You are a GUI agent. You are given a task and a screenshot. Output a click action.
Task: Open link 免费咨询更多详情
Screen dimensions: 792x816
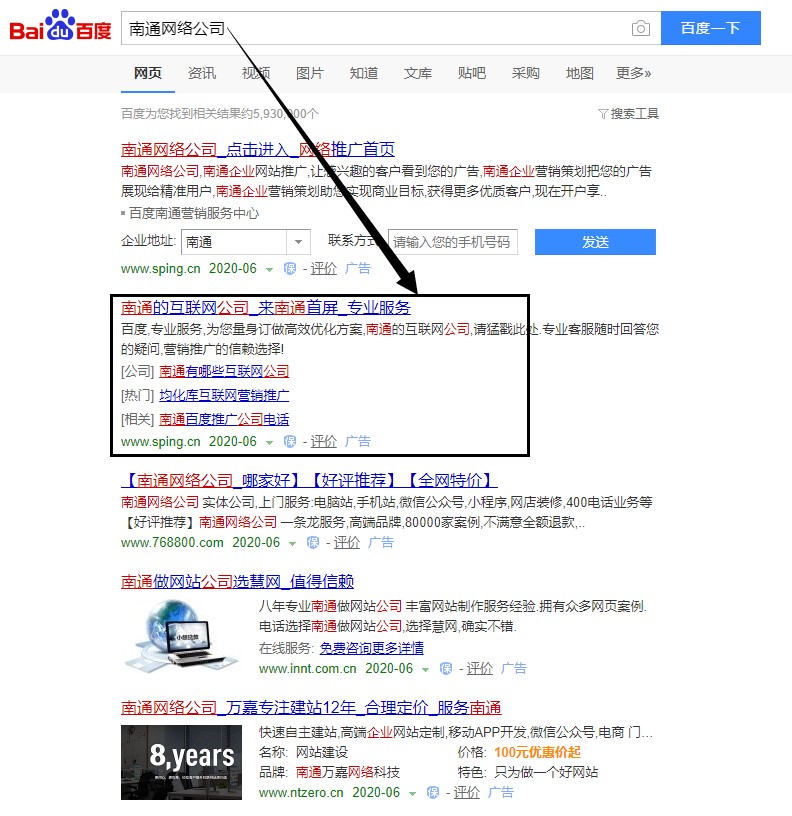[372, 648]
